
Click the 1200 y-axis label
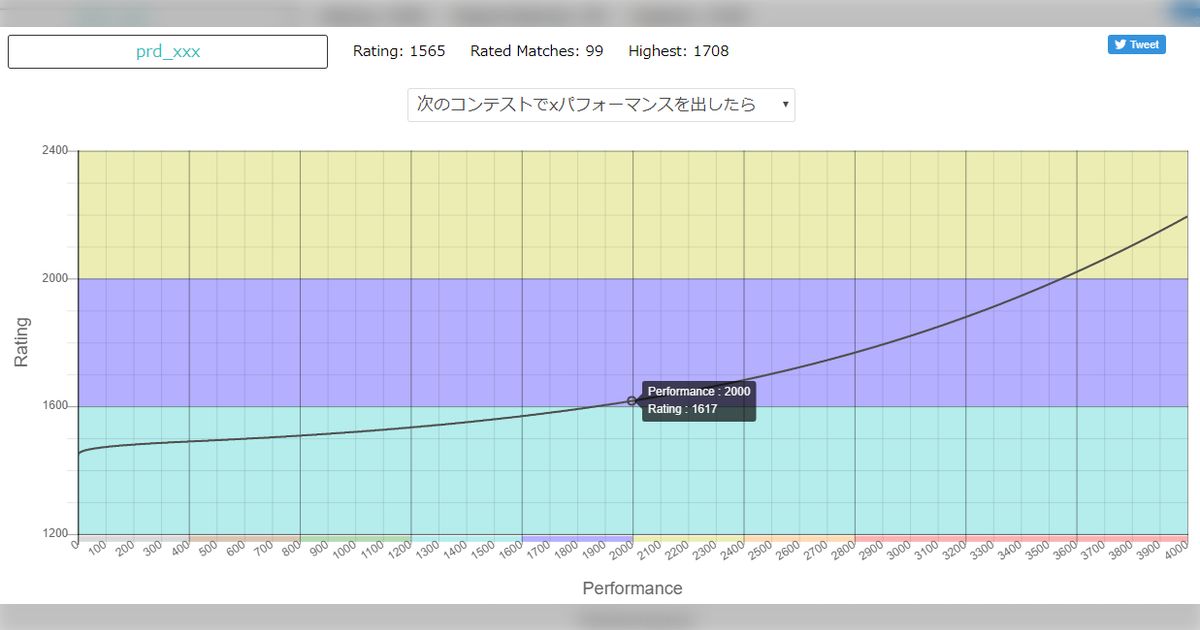[x=55, y=534]
